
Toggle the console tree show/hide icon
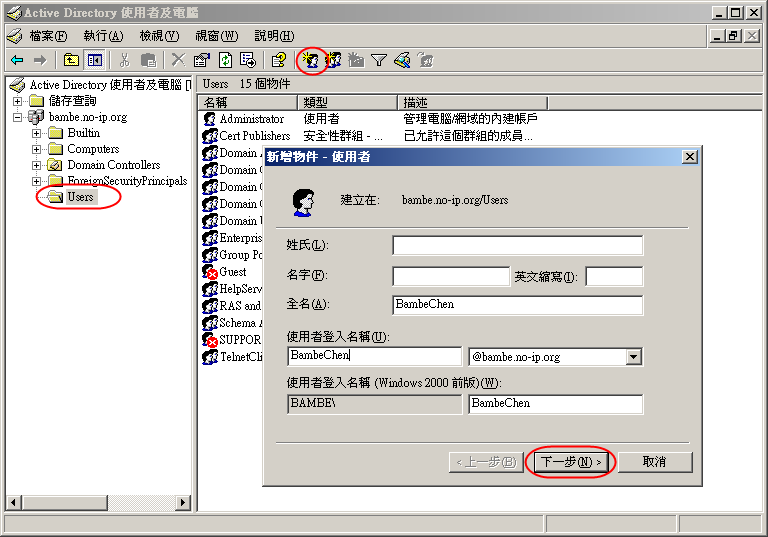[95, 60]
